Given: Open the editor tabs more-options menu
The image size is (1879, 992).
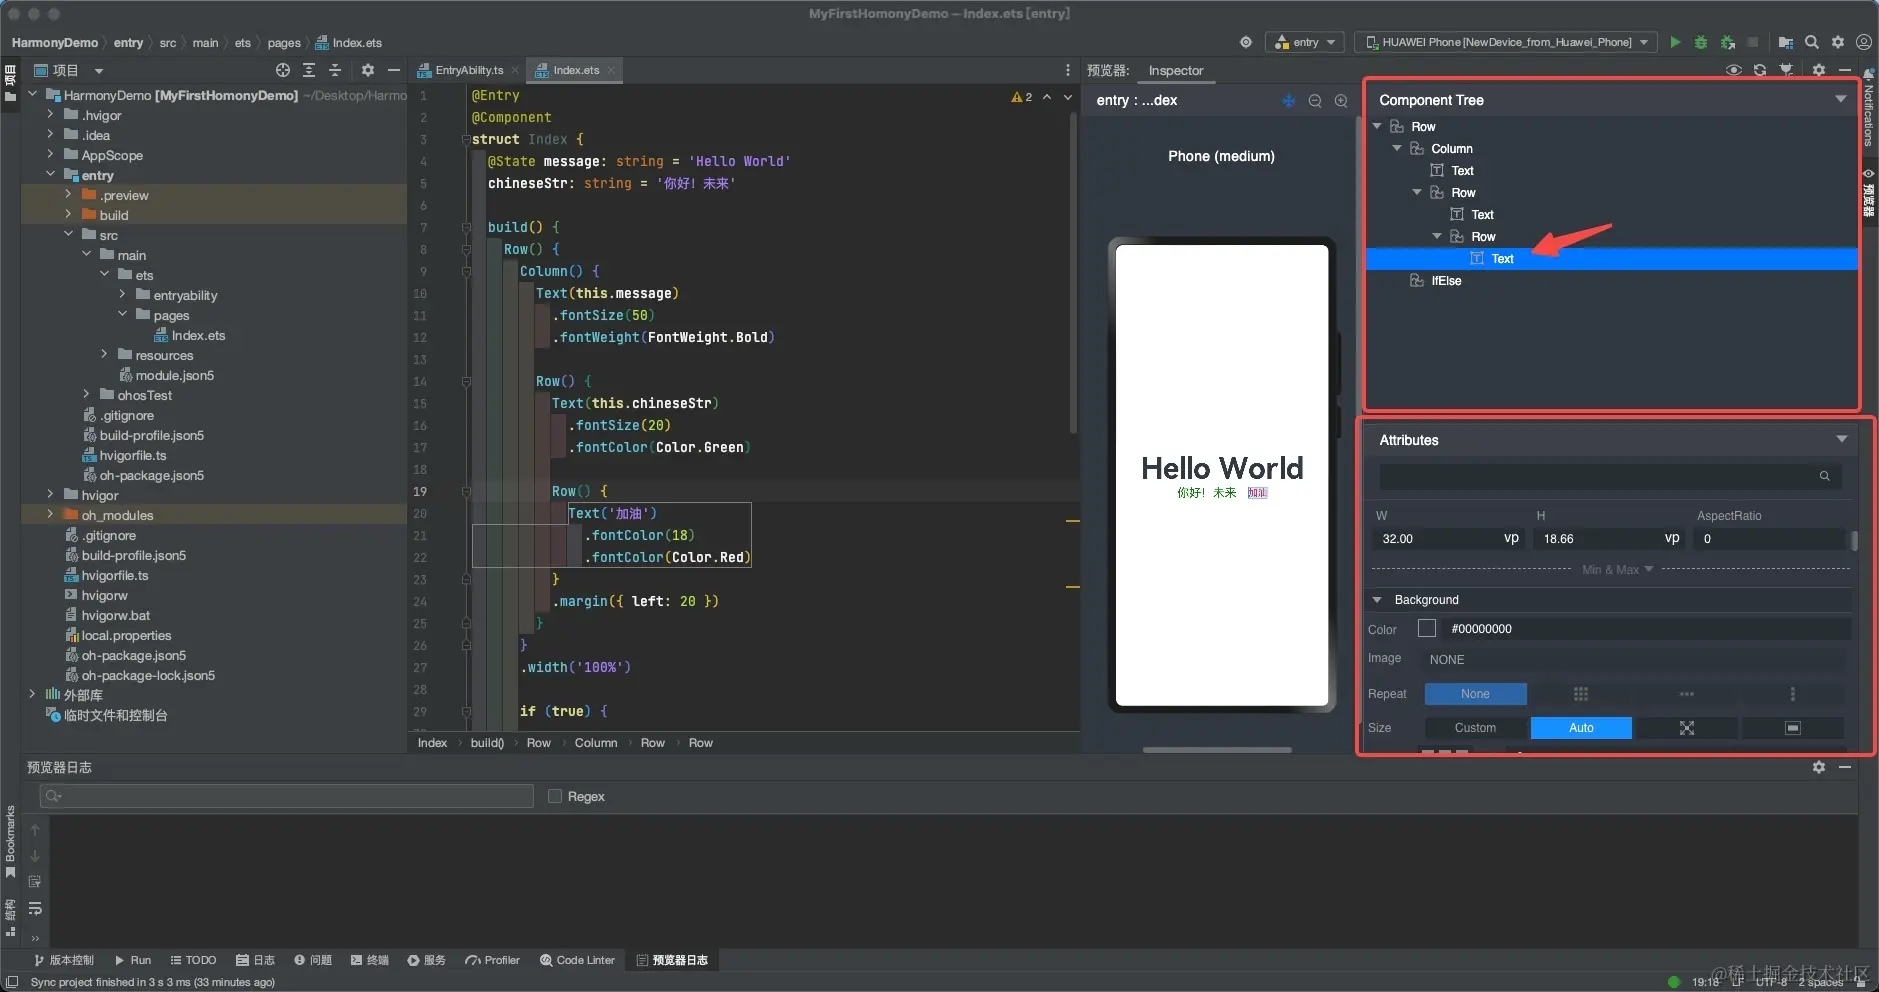Looking at the screenshot, I should pyautogui.click(x=1068, y=70).
